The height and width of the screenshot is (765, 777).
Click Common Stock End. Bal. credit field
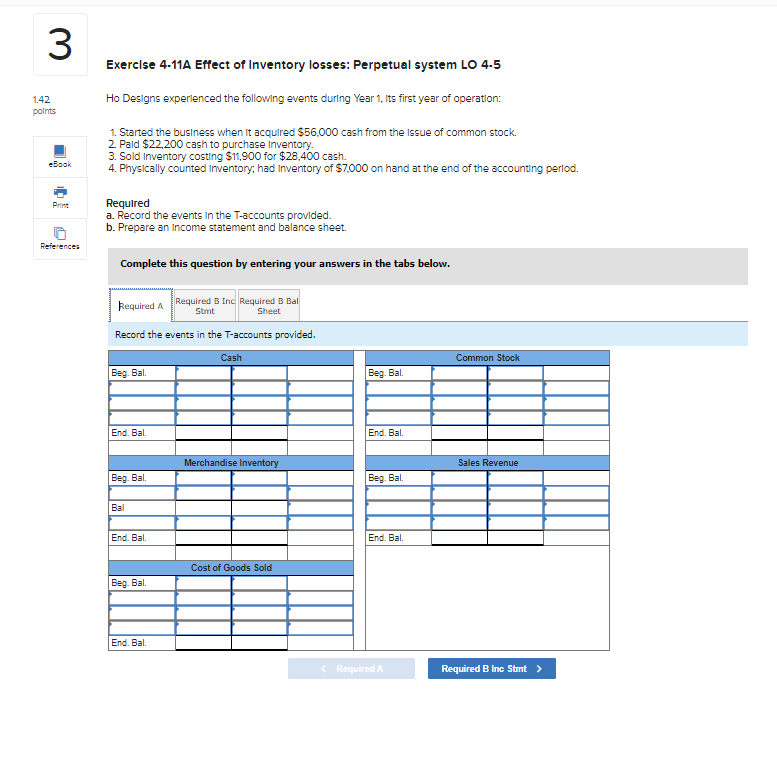[x=515, y=433]
